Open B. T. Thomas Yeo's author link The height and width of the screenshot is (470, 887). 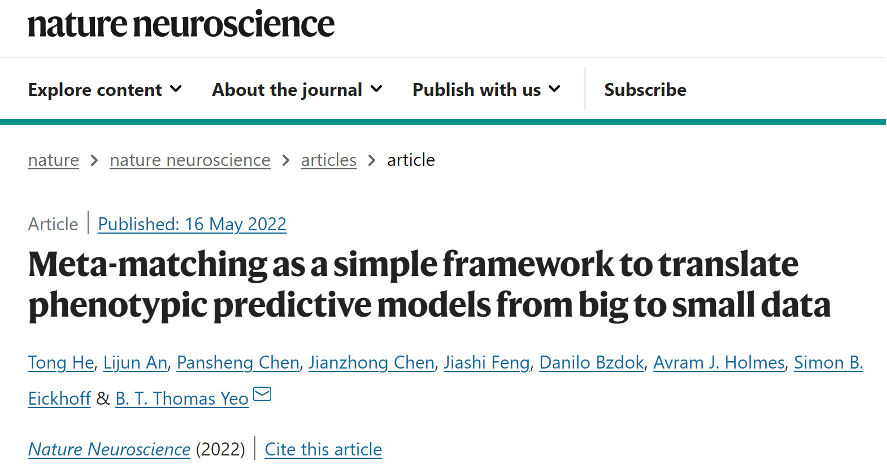pos(181,398)
